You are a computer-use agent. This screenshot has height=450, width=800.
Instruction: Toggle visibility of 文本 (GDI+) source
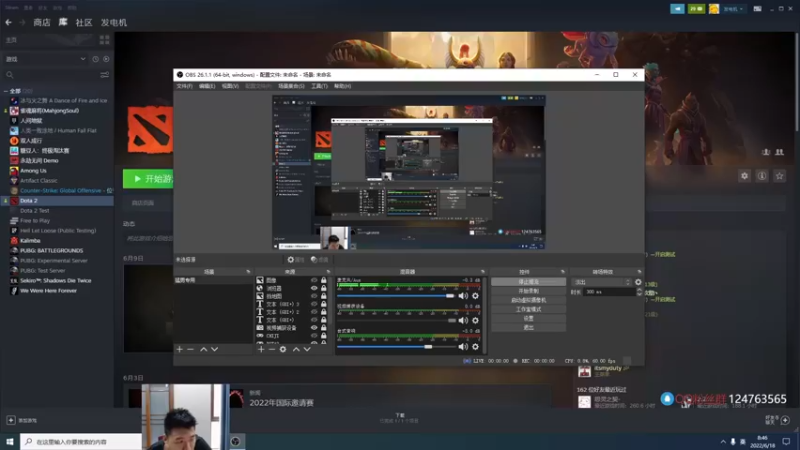(314, 320)
